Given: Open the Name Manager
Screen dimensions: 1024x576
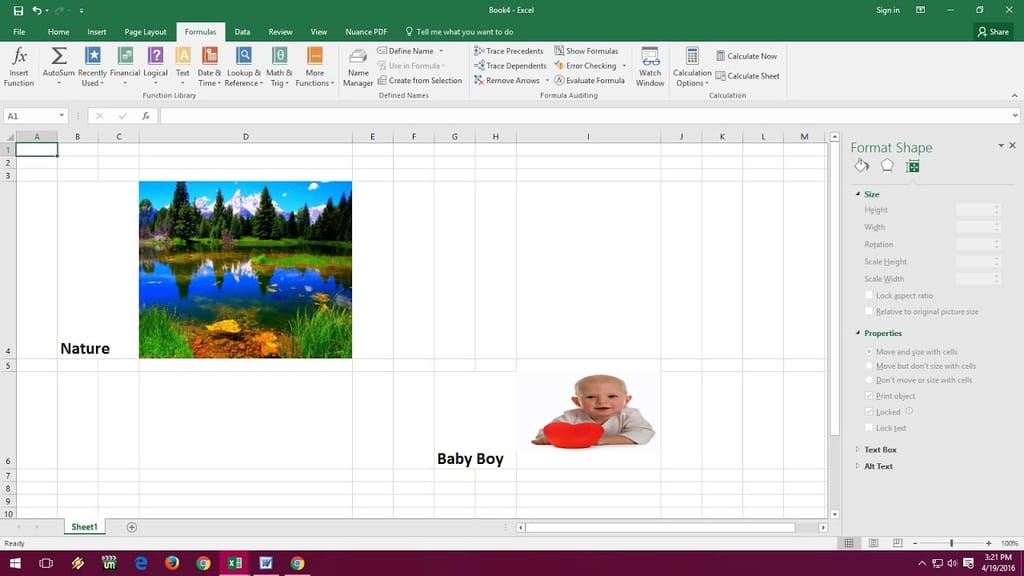Looking at the screenshot, I should [x=357, y=65].
